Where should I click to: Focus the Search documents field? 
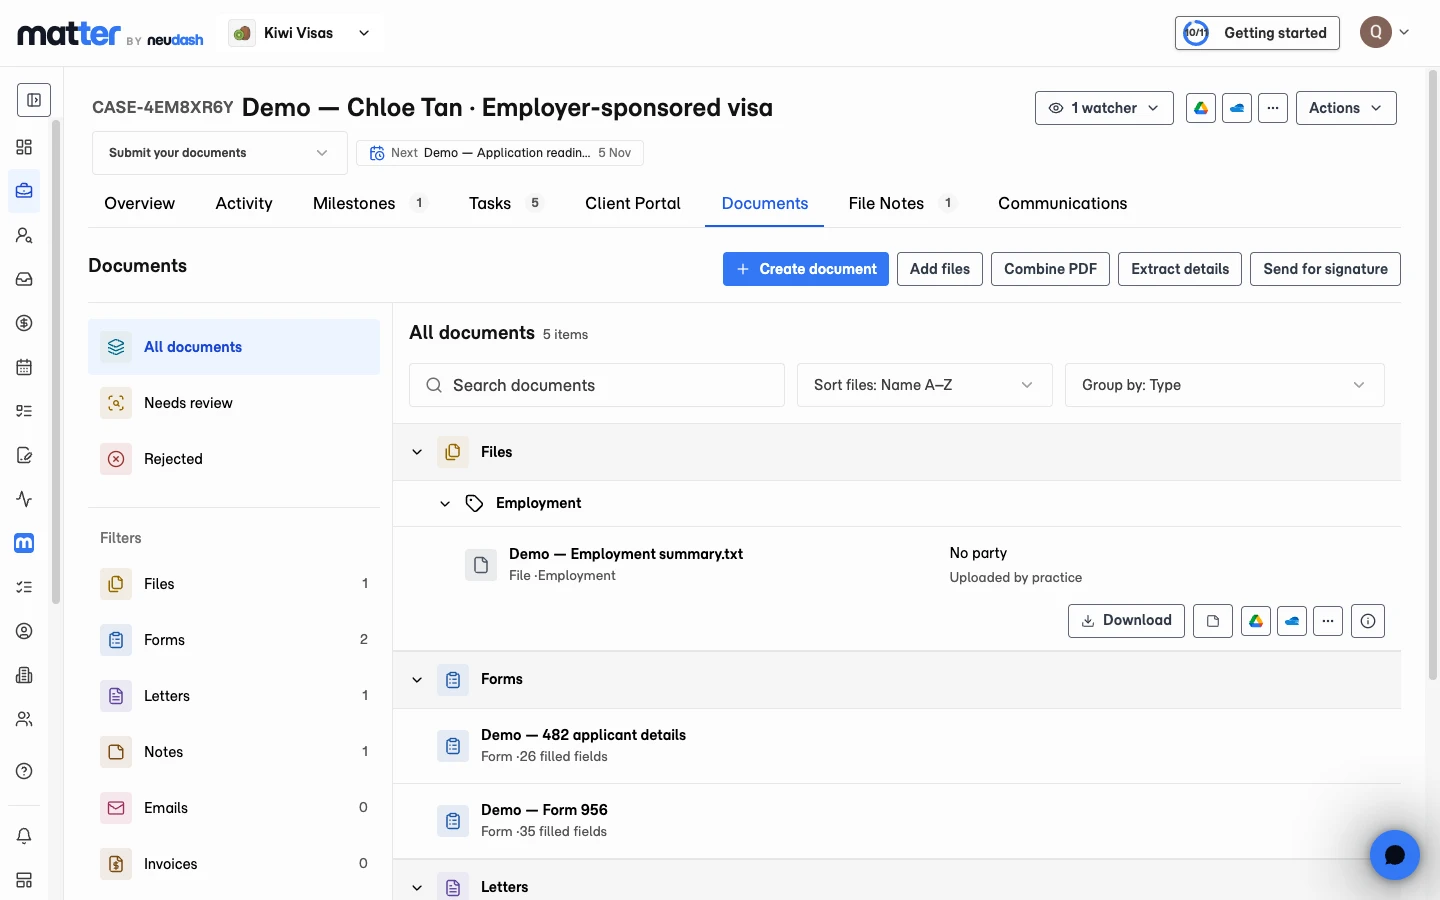click(597, 385)
